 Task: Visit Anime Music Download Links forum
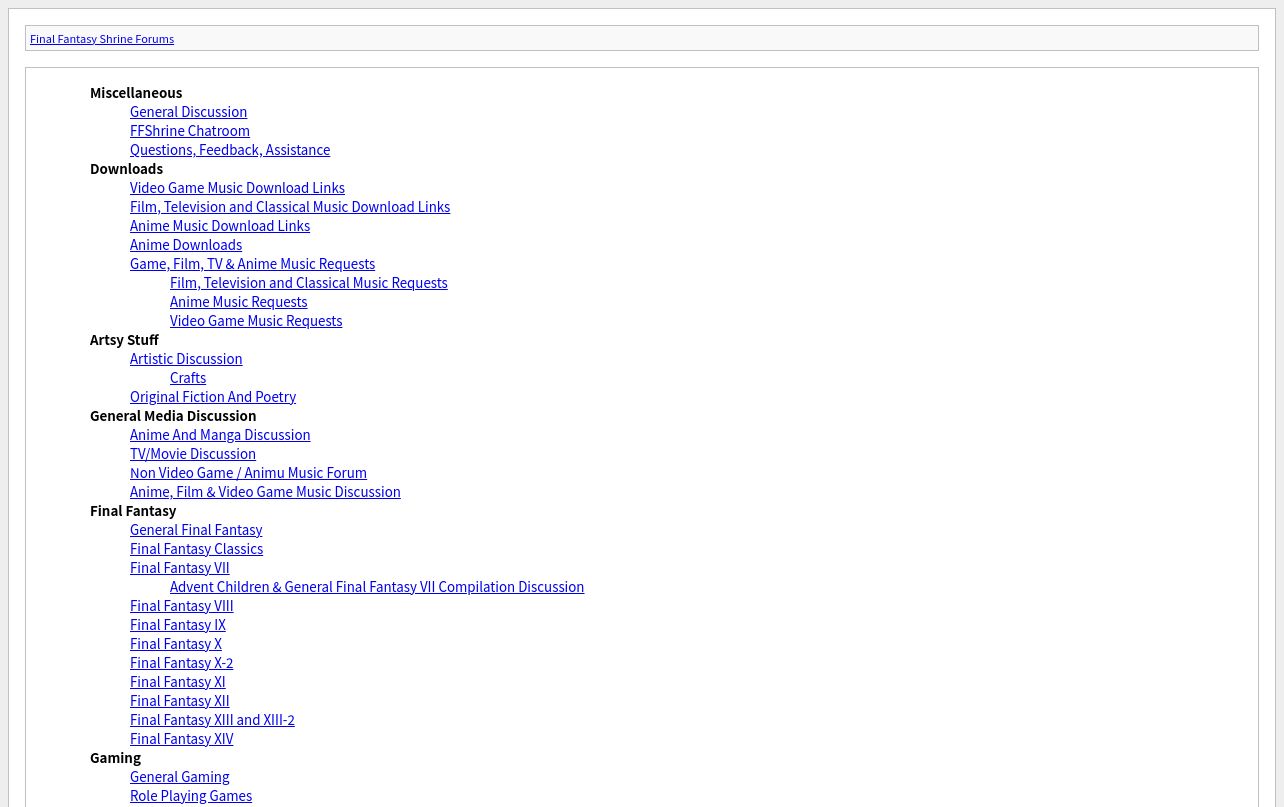pos(220,226)
